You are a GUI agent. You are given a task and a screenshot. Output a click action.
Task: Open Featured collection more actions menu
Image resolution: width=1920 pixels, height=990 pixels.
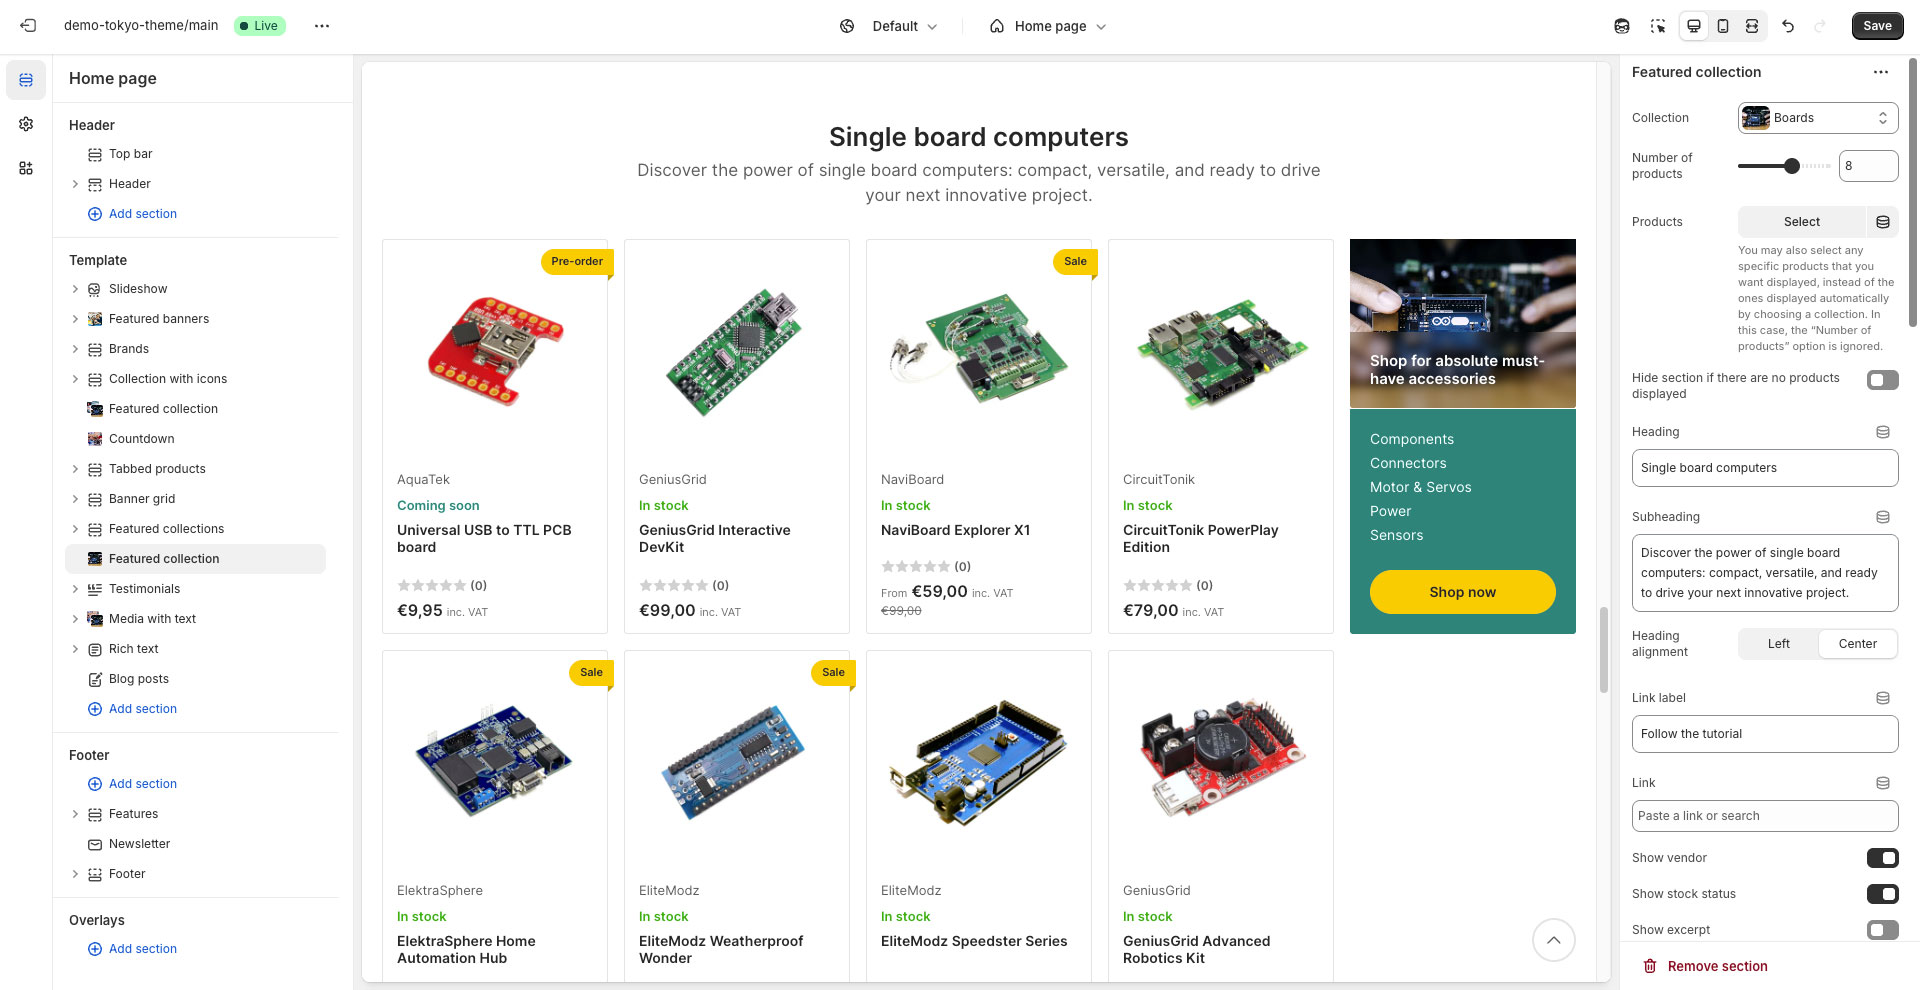coord(1880,72)
